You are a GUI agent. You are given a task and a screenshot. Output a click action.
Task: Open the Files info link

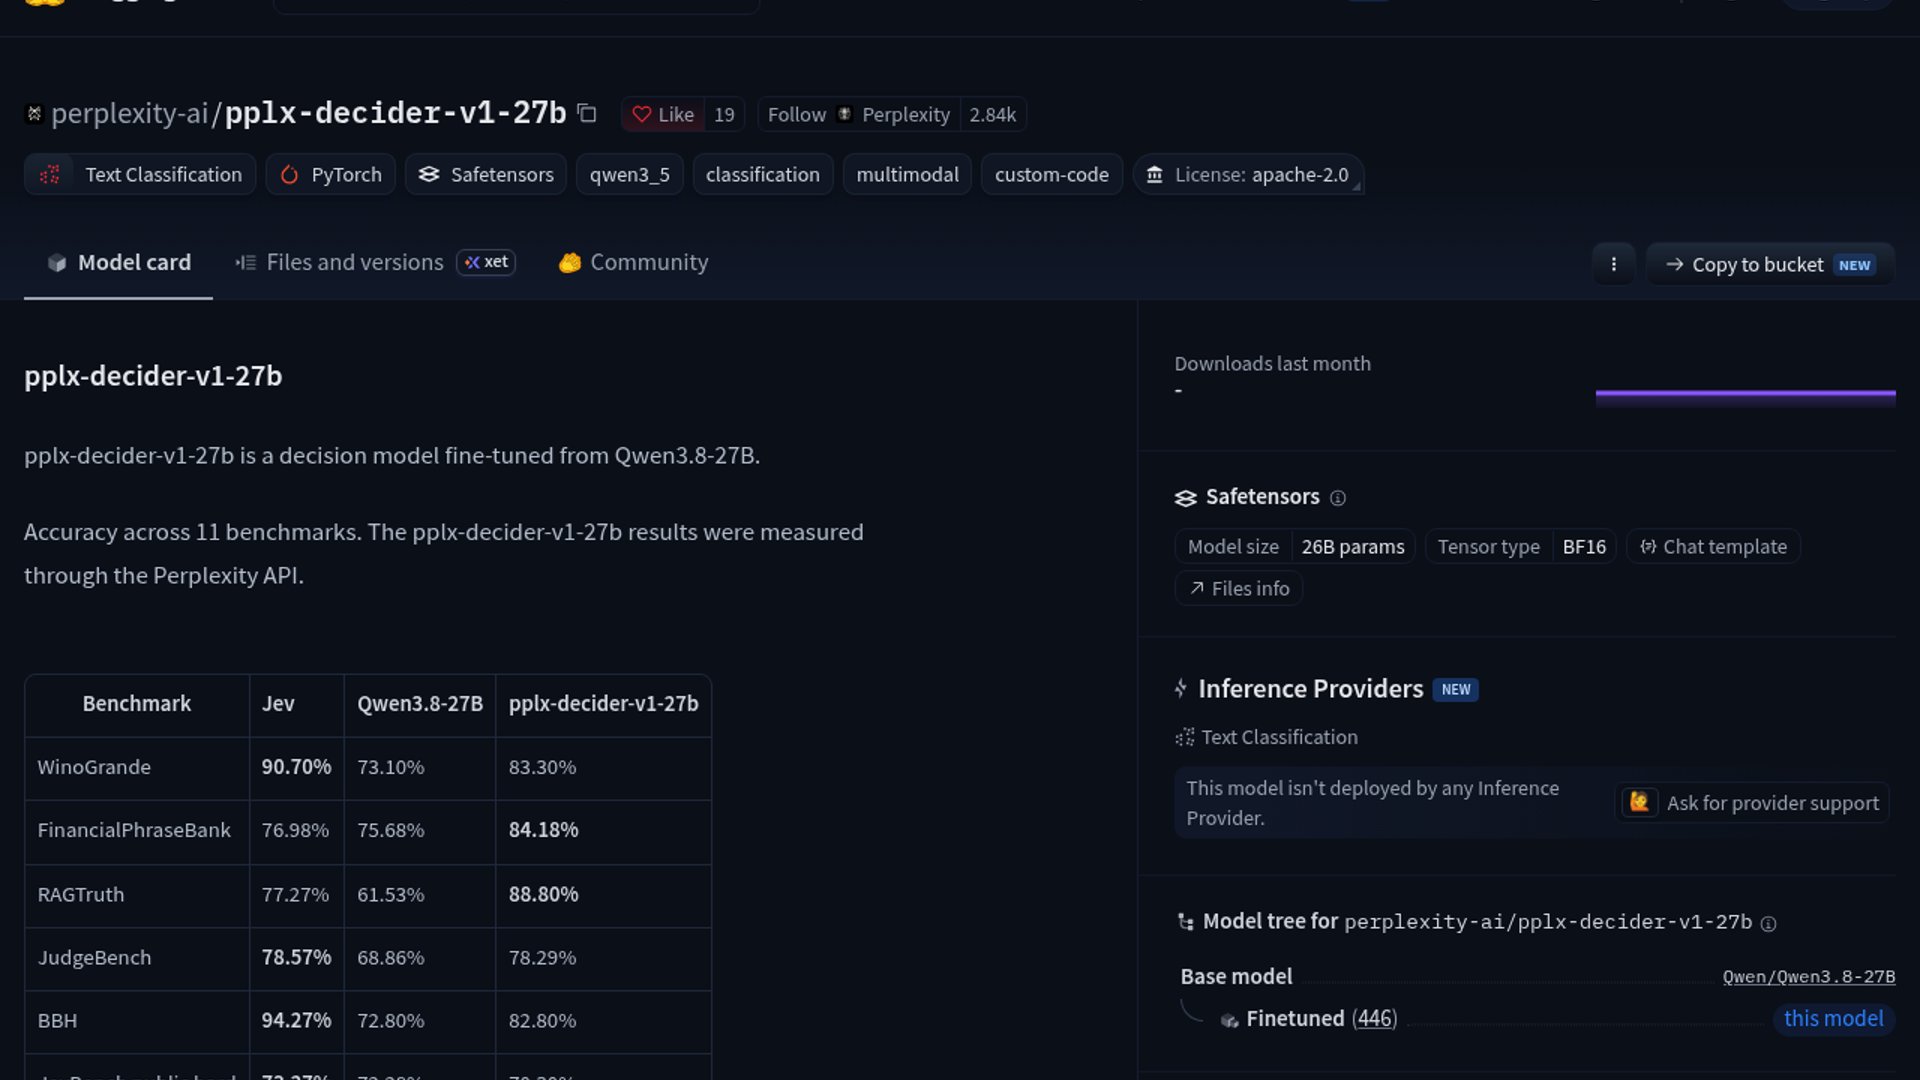1238,589
